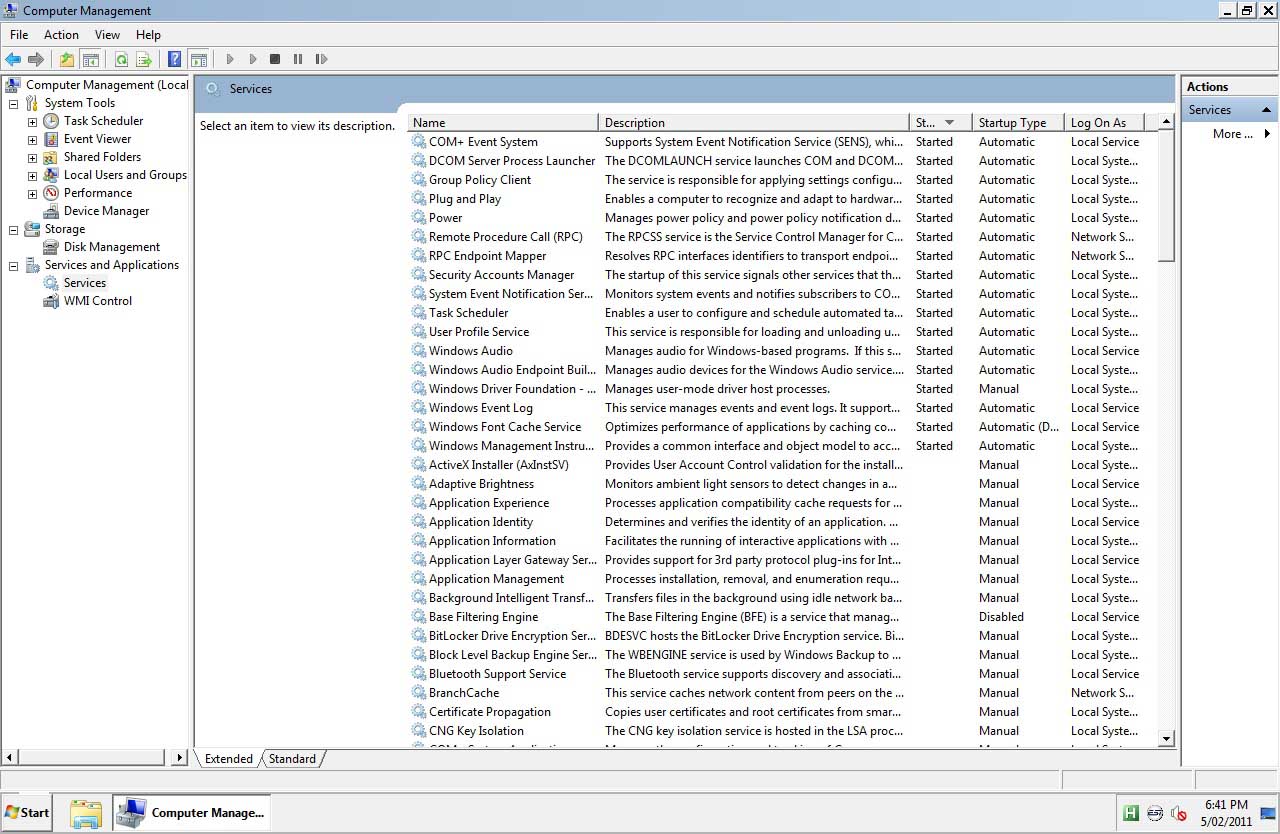Image resolution: width=1280 pixels, height=834 pixels.
Task: Select Group Policy Client service
Action: click(782, 180)
